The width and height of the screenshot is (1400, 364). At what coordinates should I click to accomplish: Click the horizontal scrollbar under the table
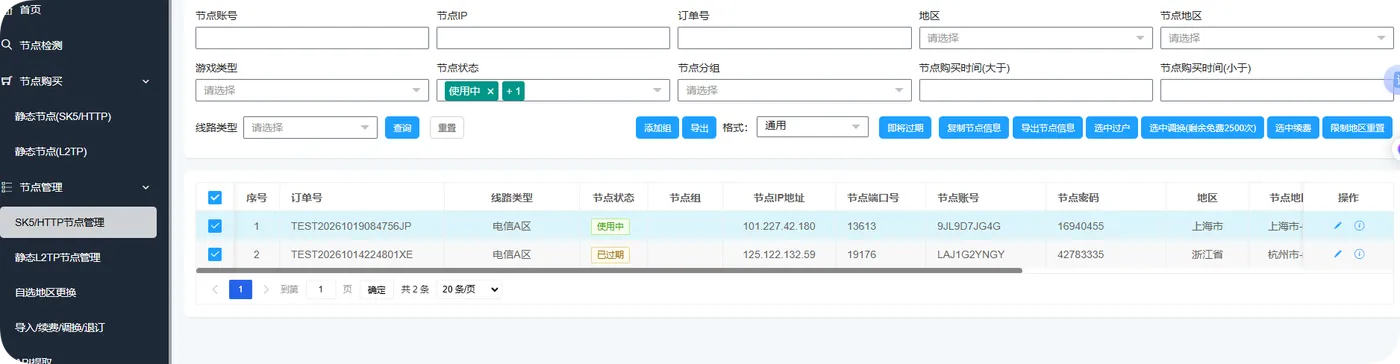click(x=609, y=270)
